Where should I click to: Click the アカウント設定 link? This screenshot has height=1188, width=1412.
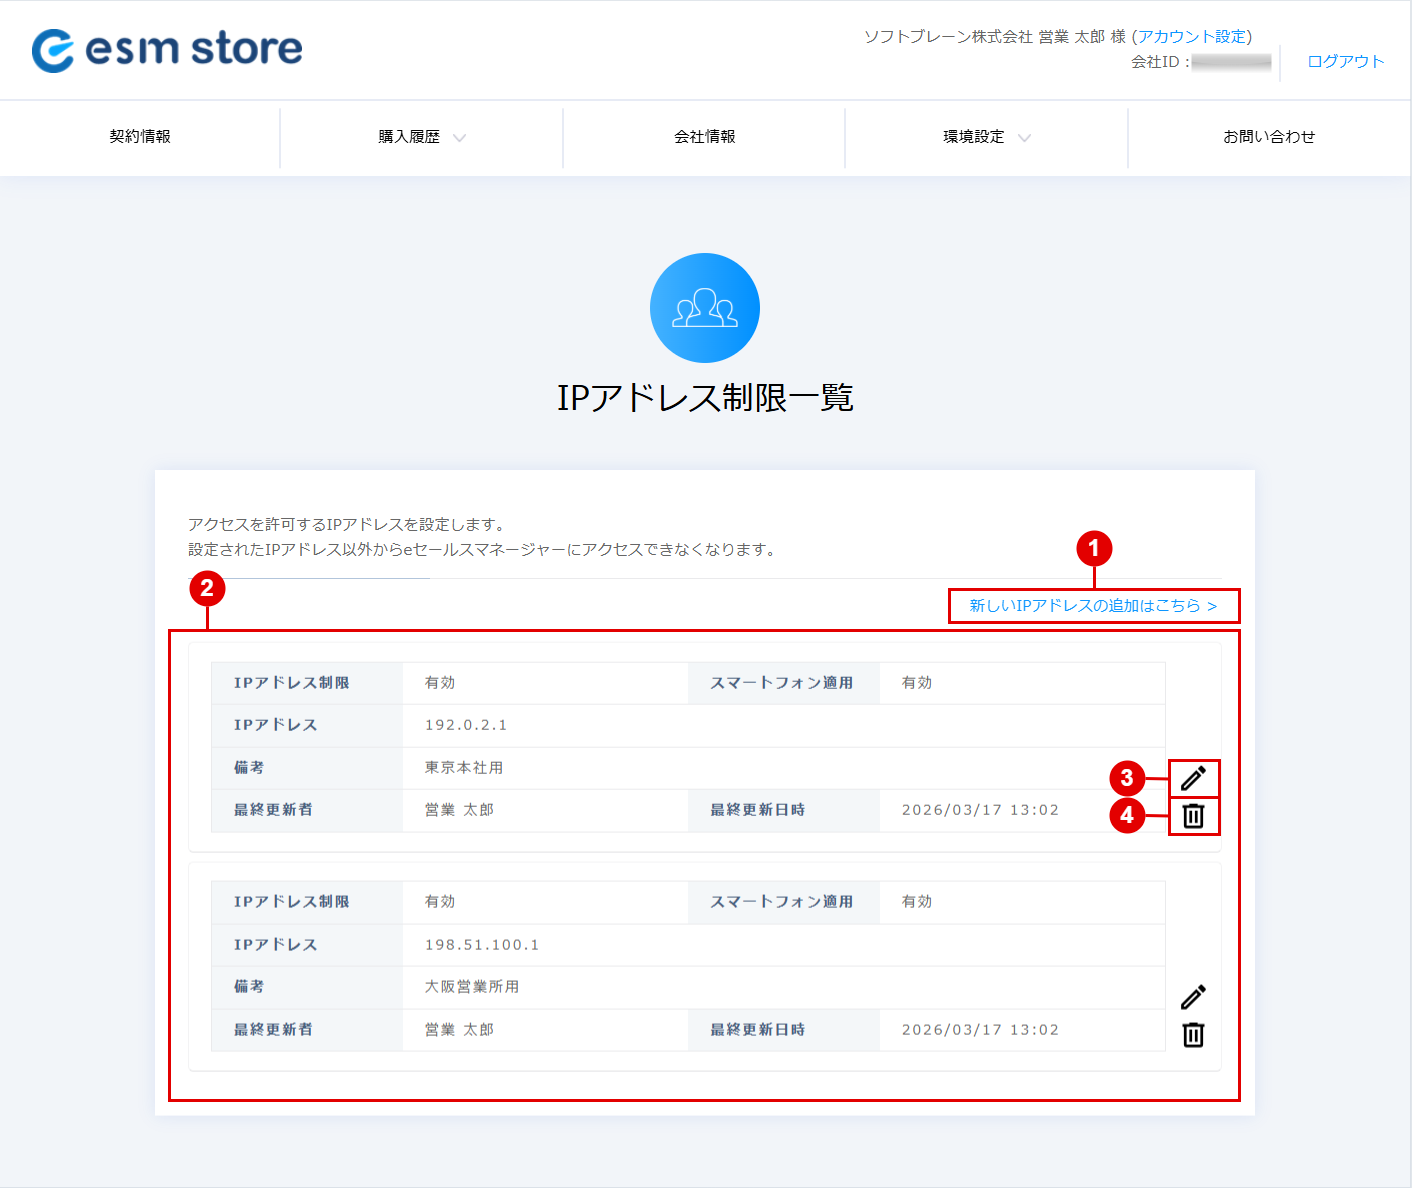[1192, 37]
